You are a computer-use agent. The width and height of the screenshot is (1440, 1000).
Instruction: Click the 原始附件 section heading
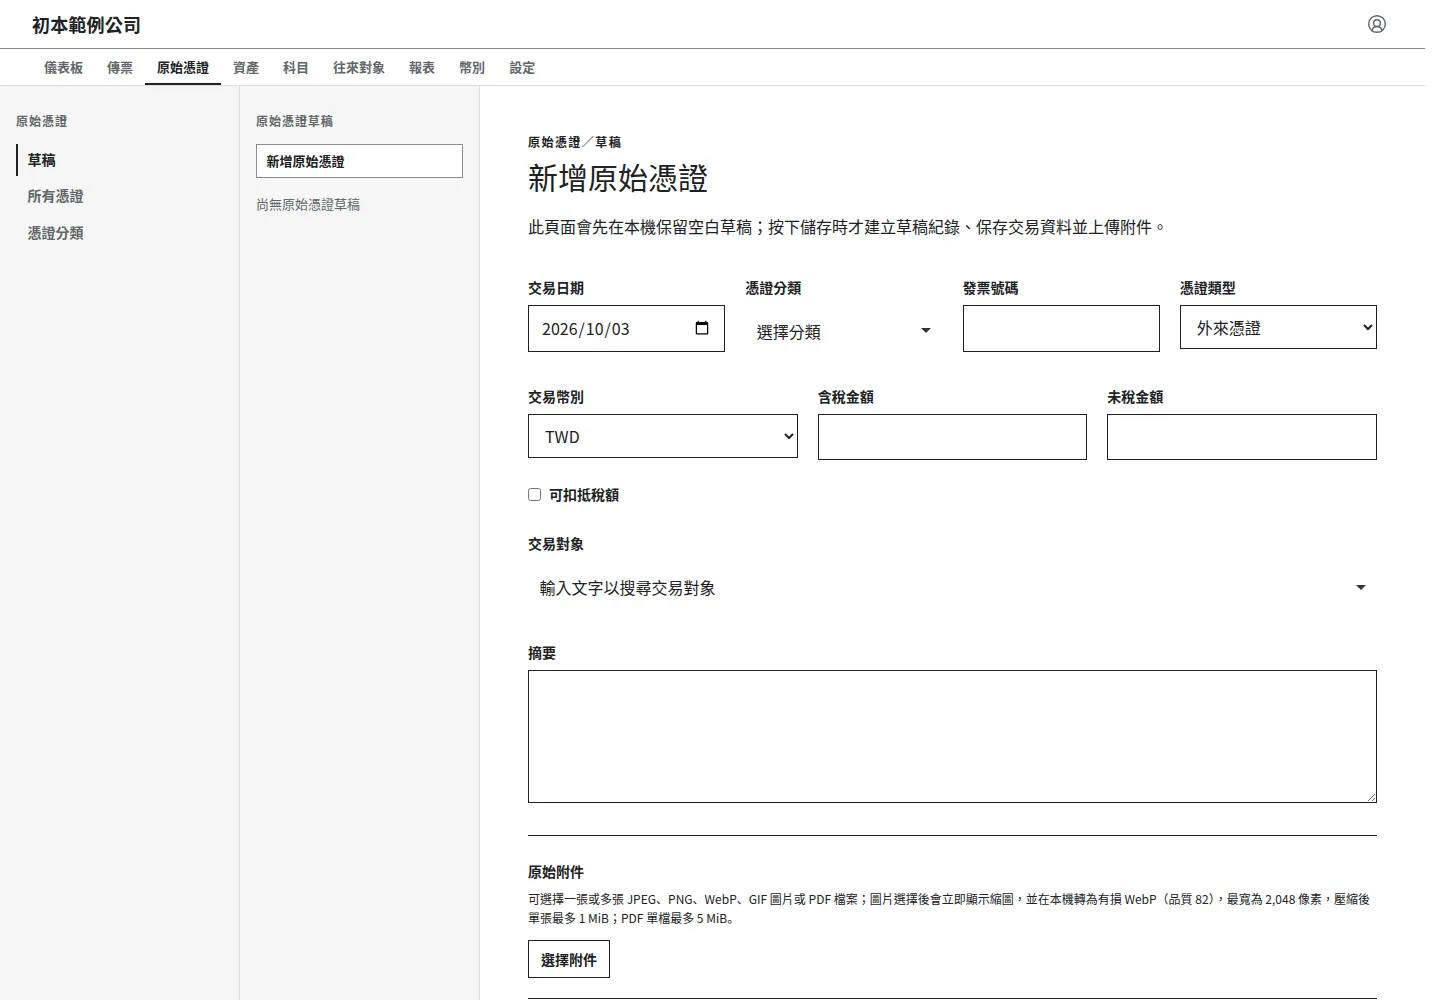(556, 872)
